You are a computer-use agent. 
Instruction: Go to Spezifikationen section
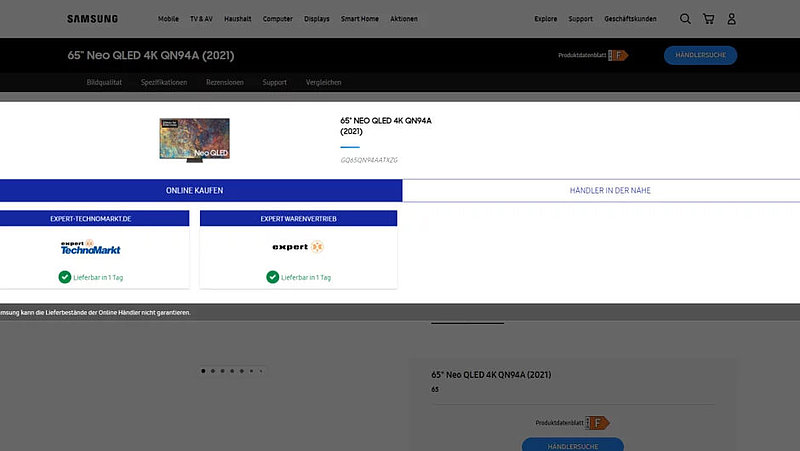pyautogui.click(x=164, y=82)
